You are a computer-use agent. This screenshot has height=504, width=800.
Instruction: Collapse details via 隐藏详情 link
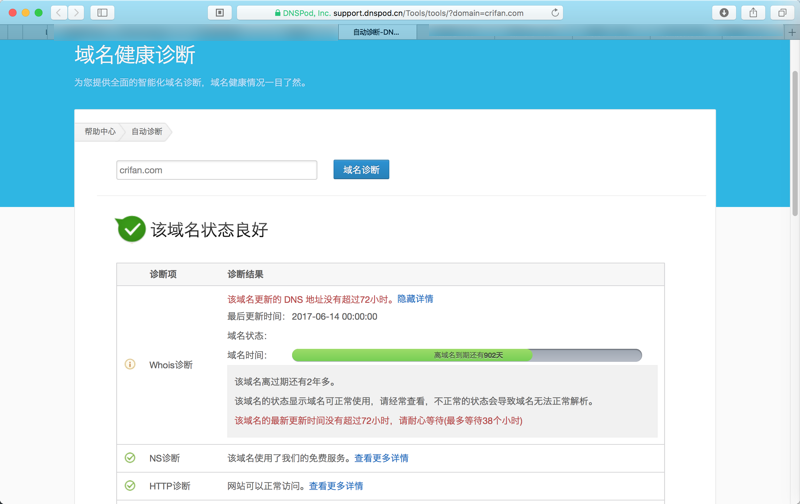click(415, 299)
